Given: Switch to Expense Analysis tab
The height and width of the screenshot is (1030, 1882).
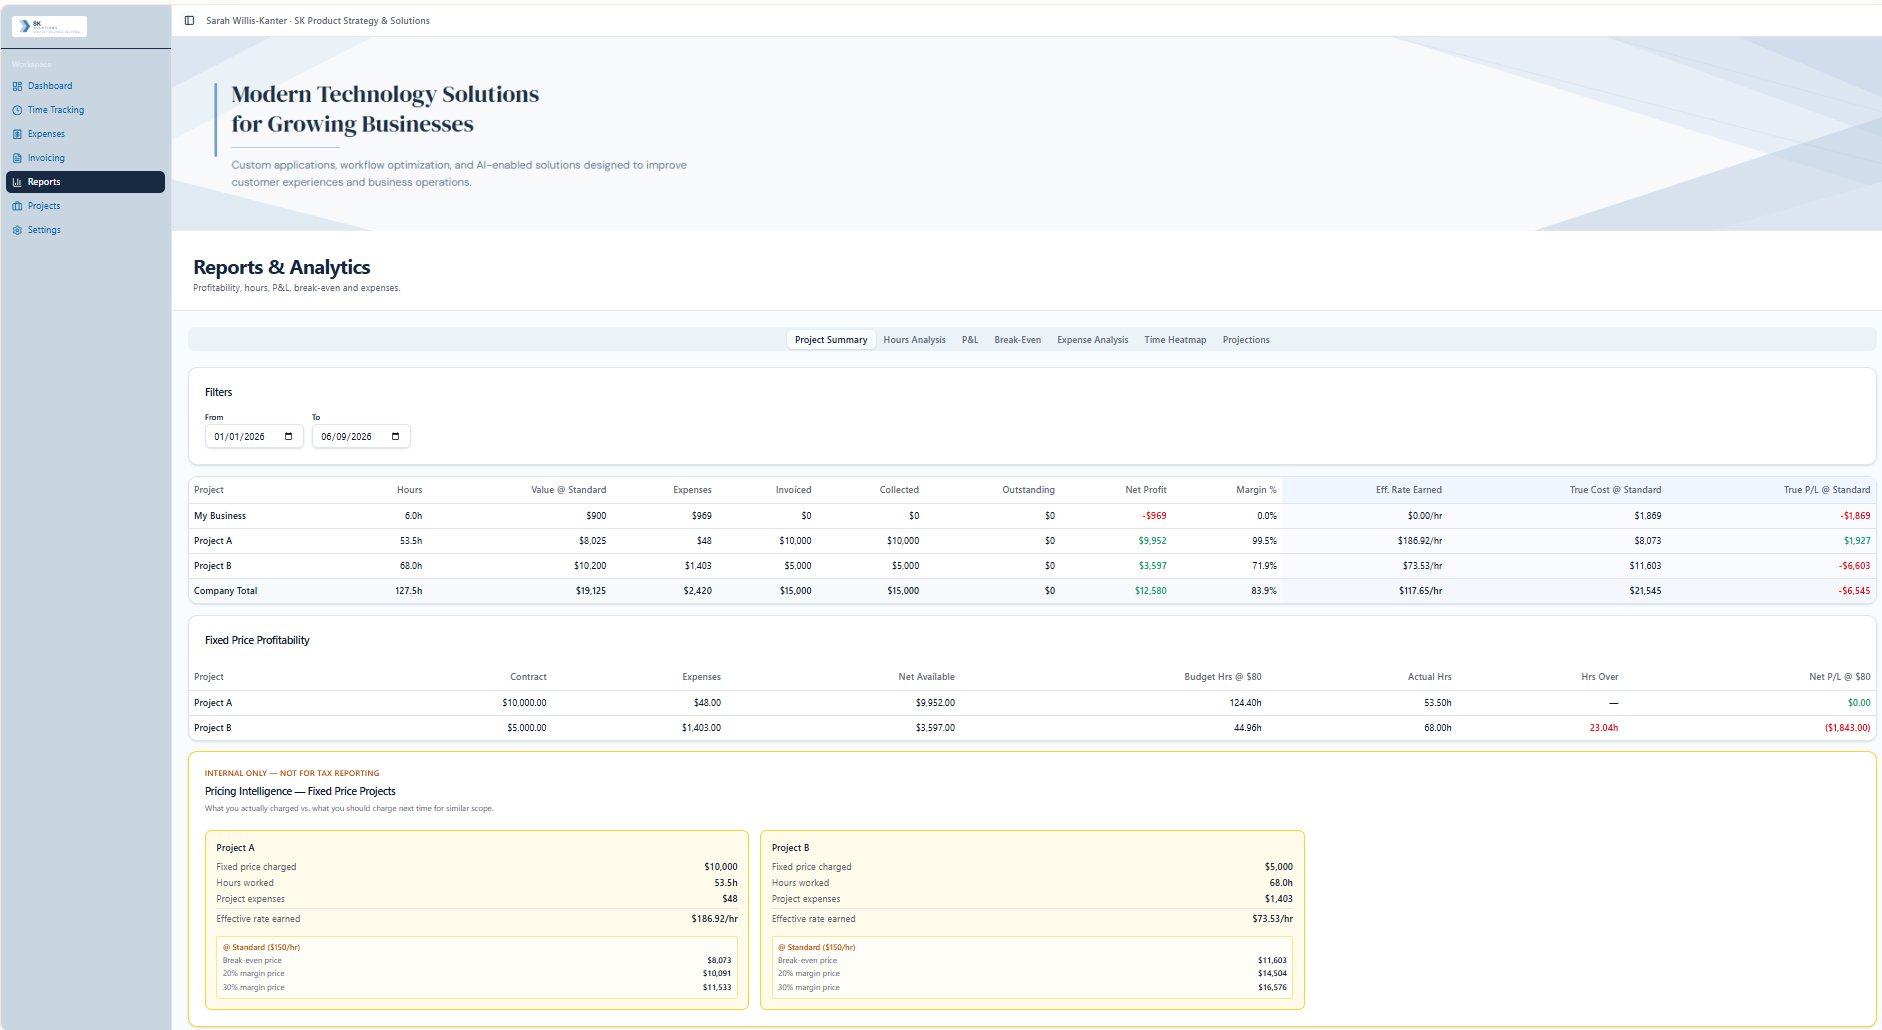Looking at the screenshot, I should [x=1092, y=340].
